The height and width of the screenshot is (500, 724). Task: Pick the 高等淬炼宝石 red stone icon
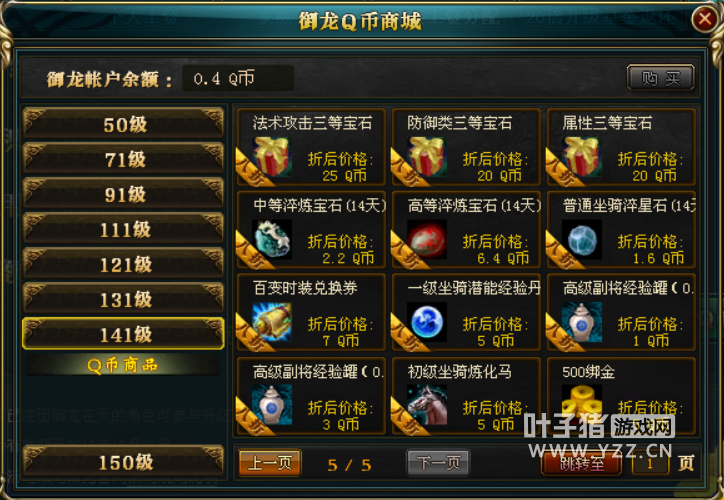[x=427, y=239]
